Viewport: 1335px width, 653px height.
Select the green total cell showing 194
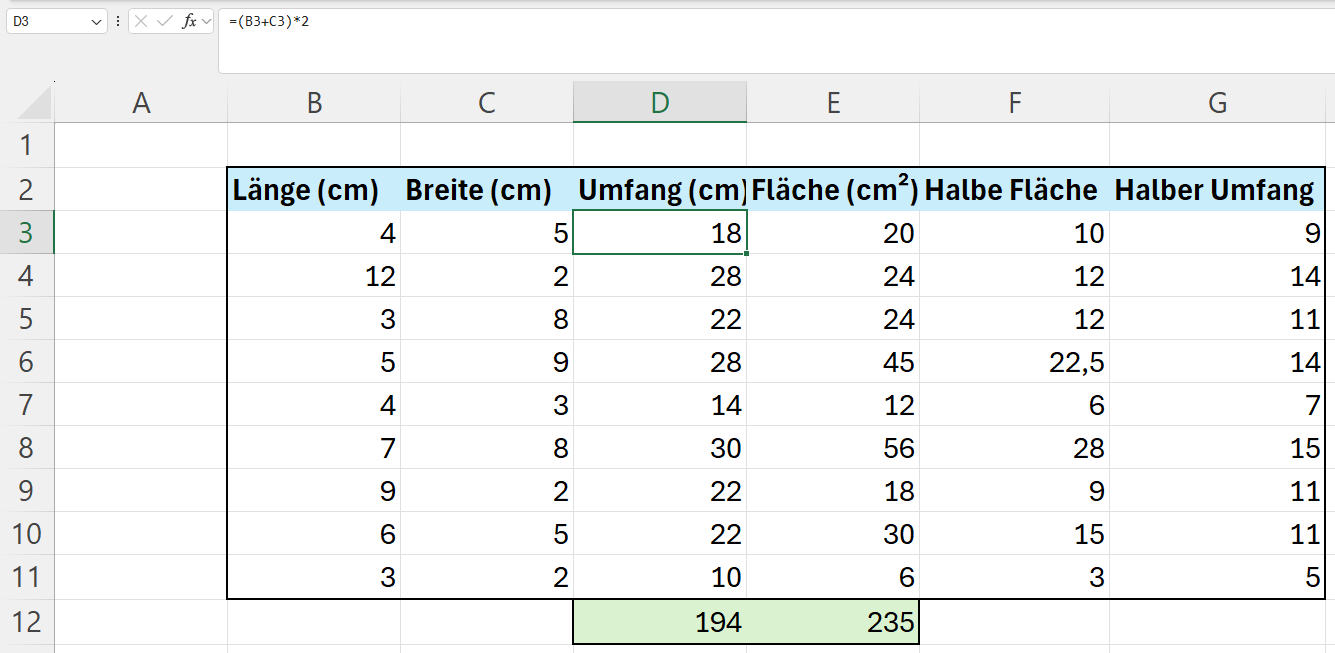[x=660, y=622]
